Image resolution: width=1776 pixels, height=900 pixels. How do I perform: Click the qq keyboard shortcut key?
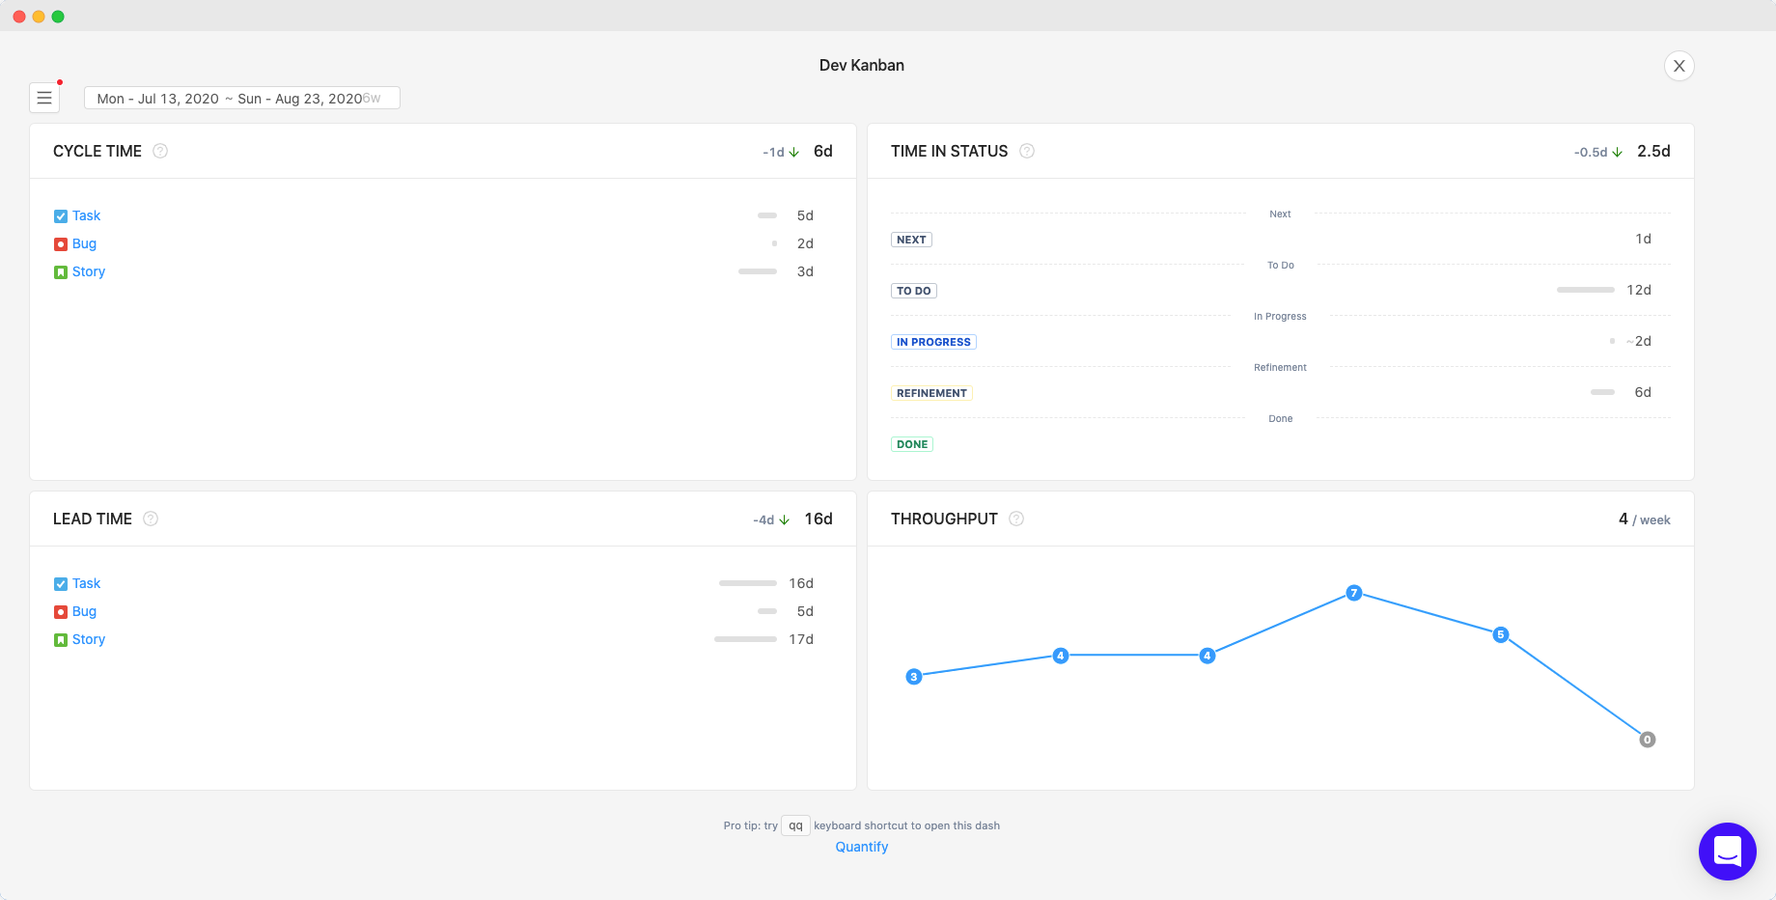pyautogui.click(x=795, y=826)
